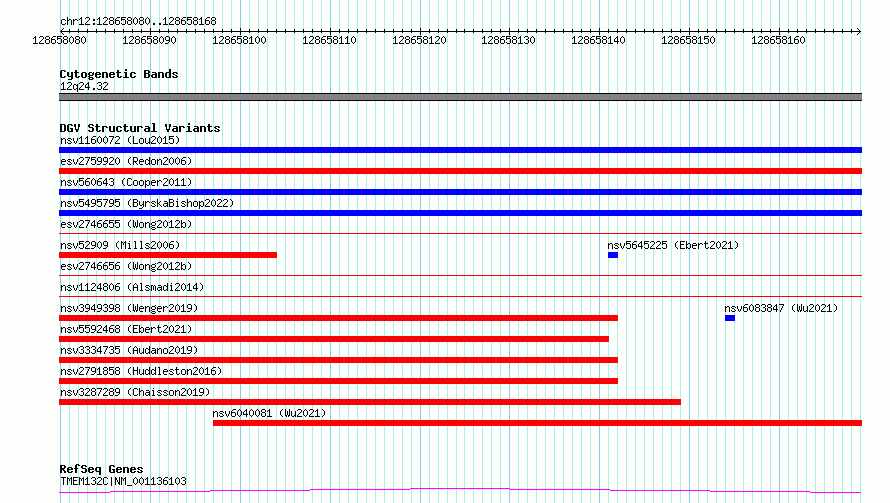Select the blue bar for nsv1160072

coord(460,150)
